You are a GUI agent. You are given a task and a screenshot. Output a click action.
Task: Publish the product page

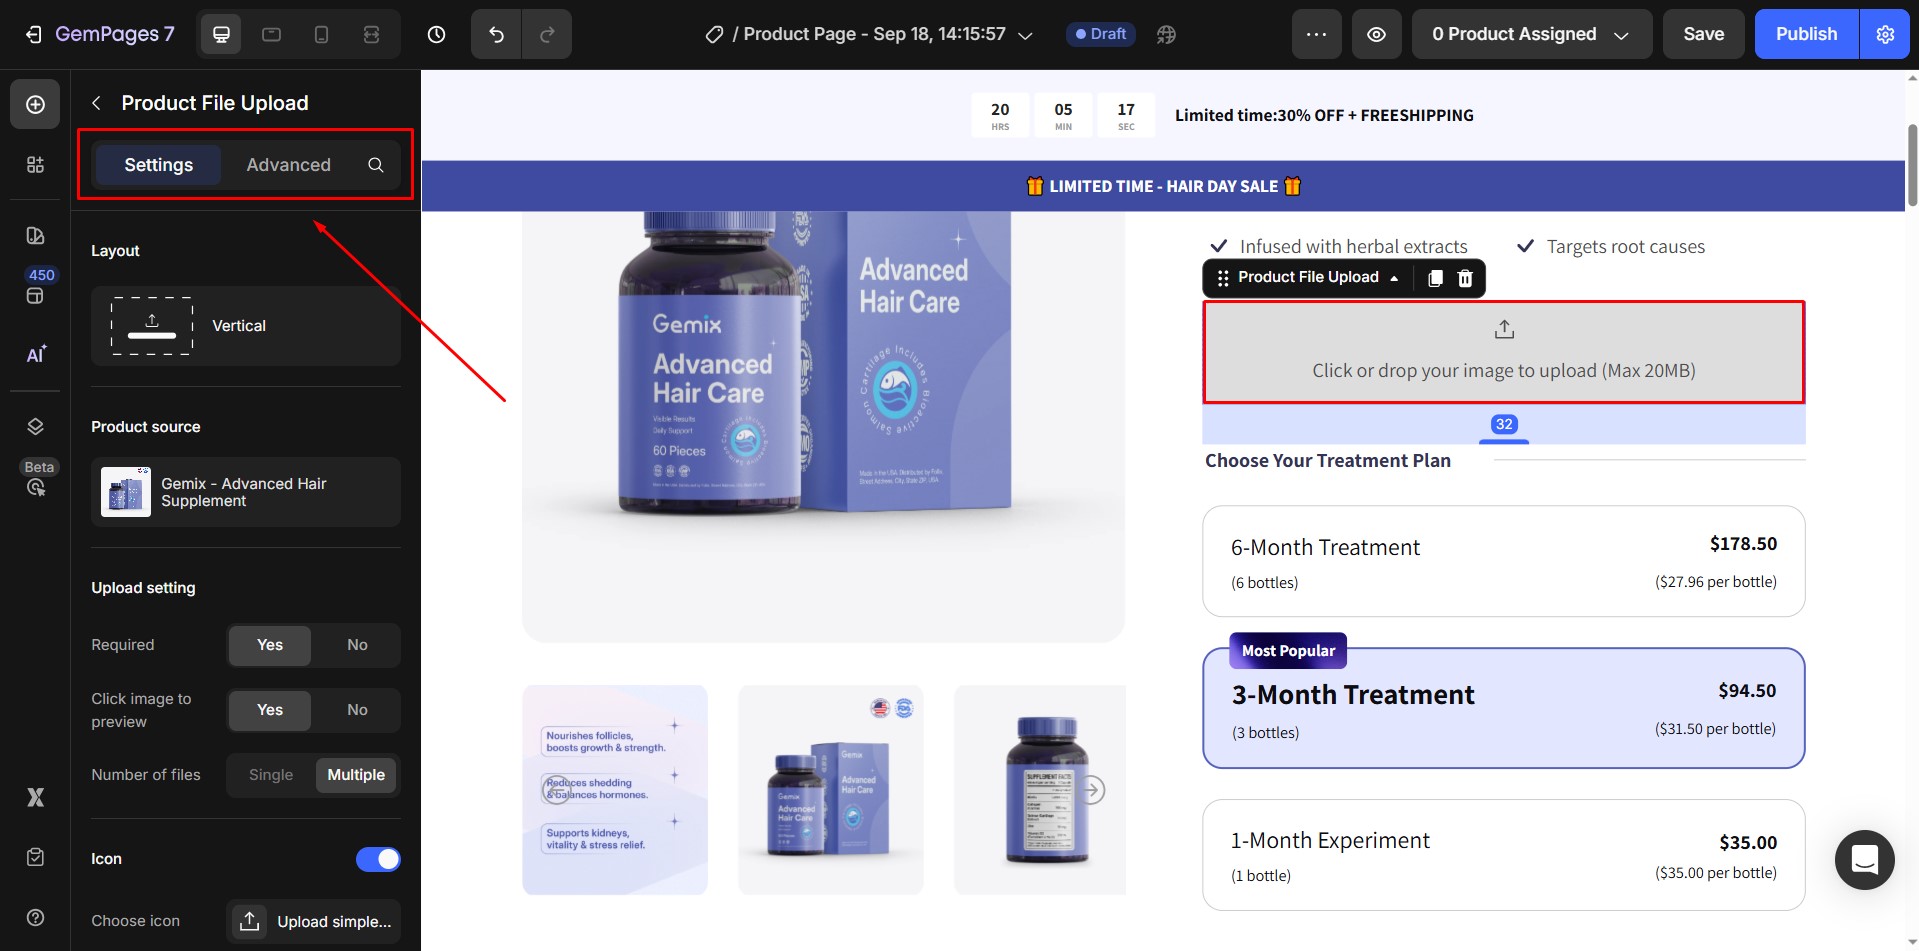click(x=1805, y=33)
